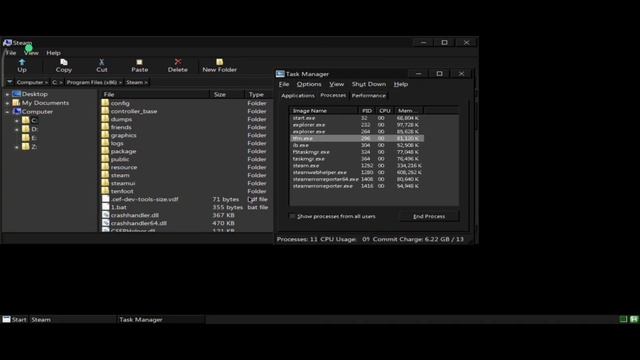Click the crashhandler.dll file icon
Image resolution: width=640 pixels, height=360 pixels.
(x=105, y=215)
